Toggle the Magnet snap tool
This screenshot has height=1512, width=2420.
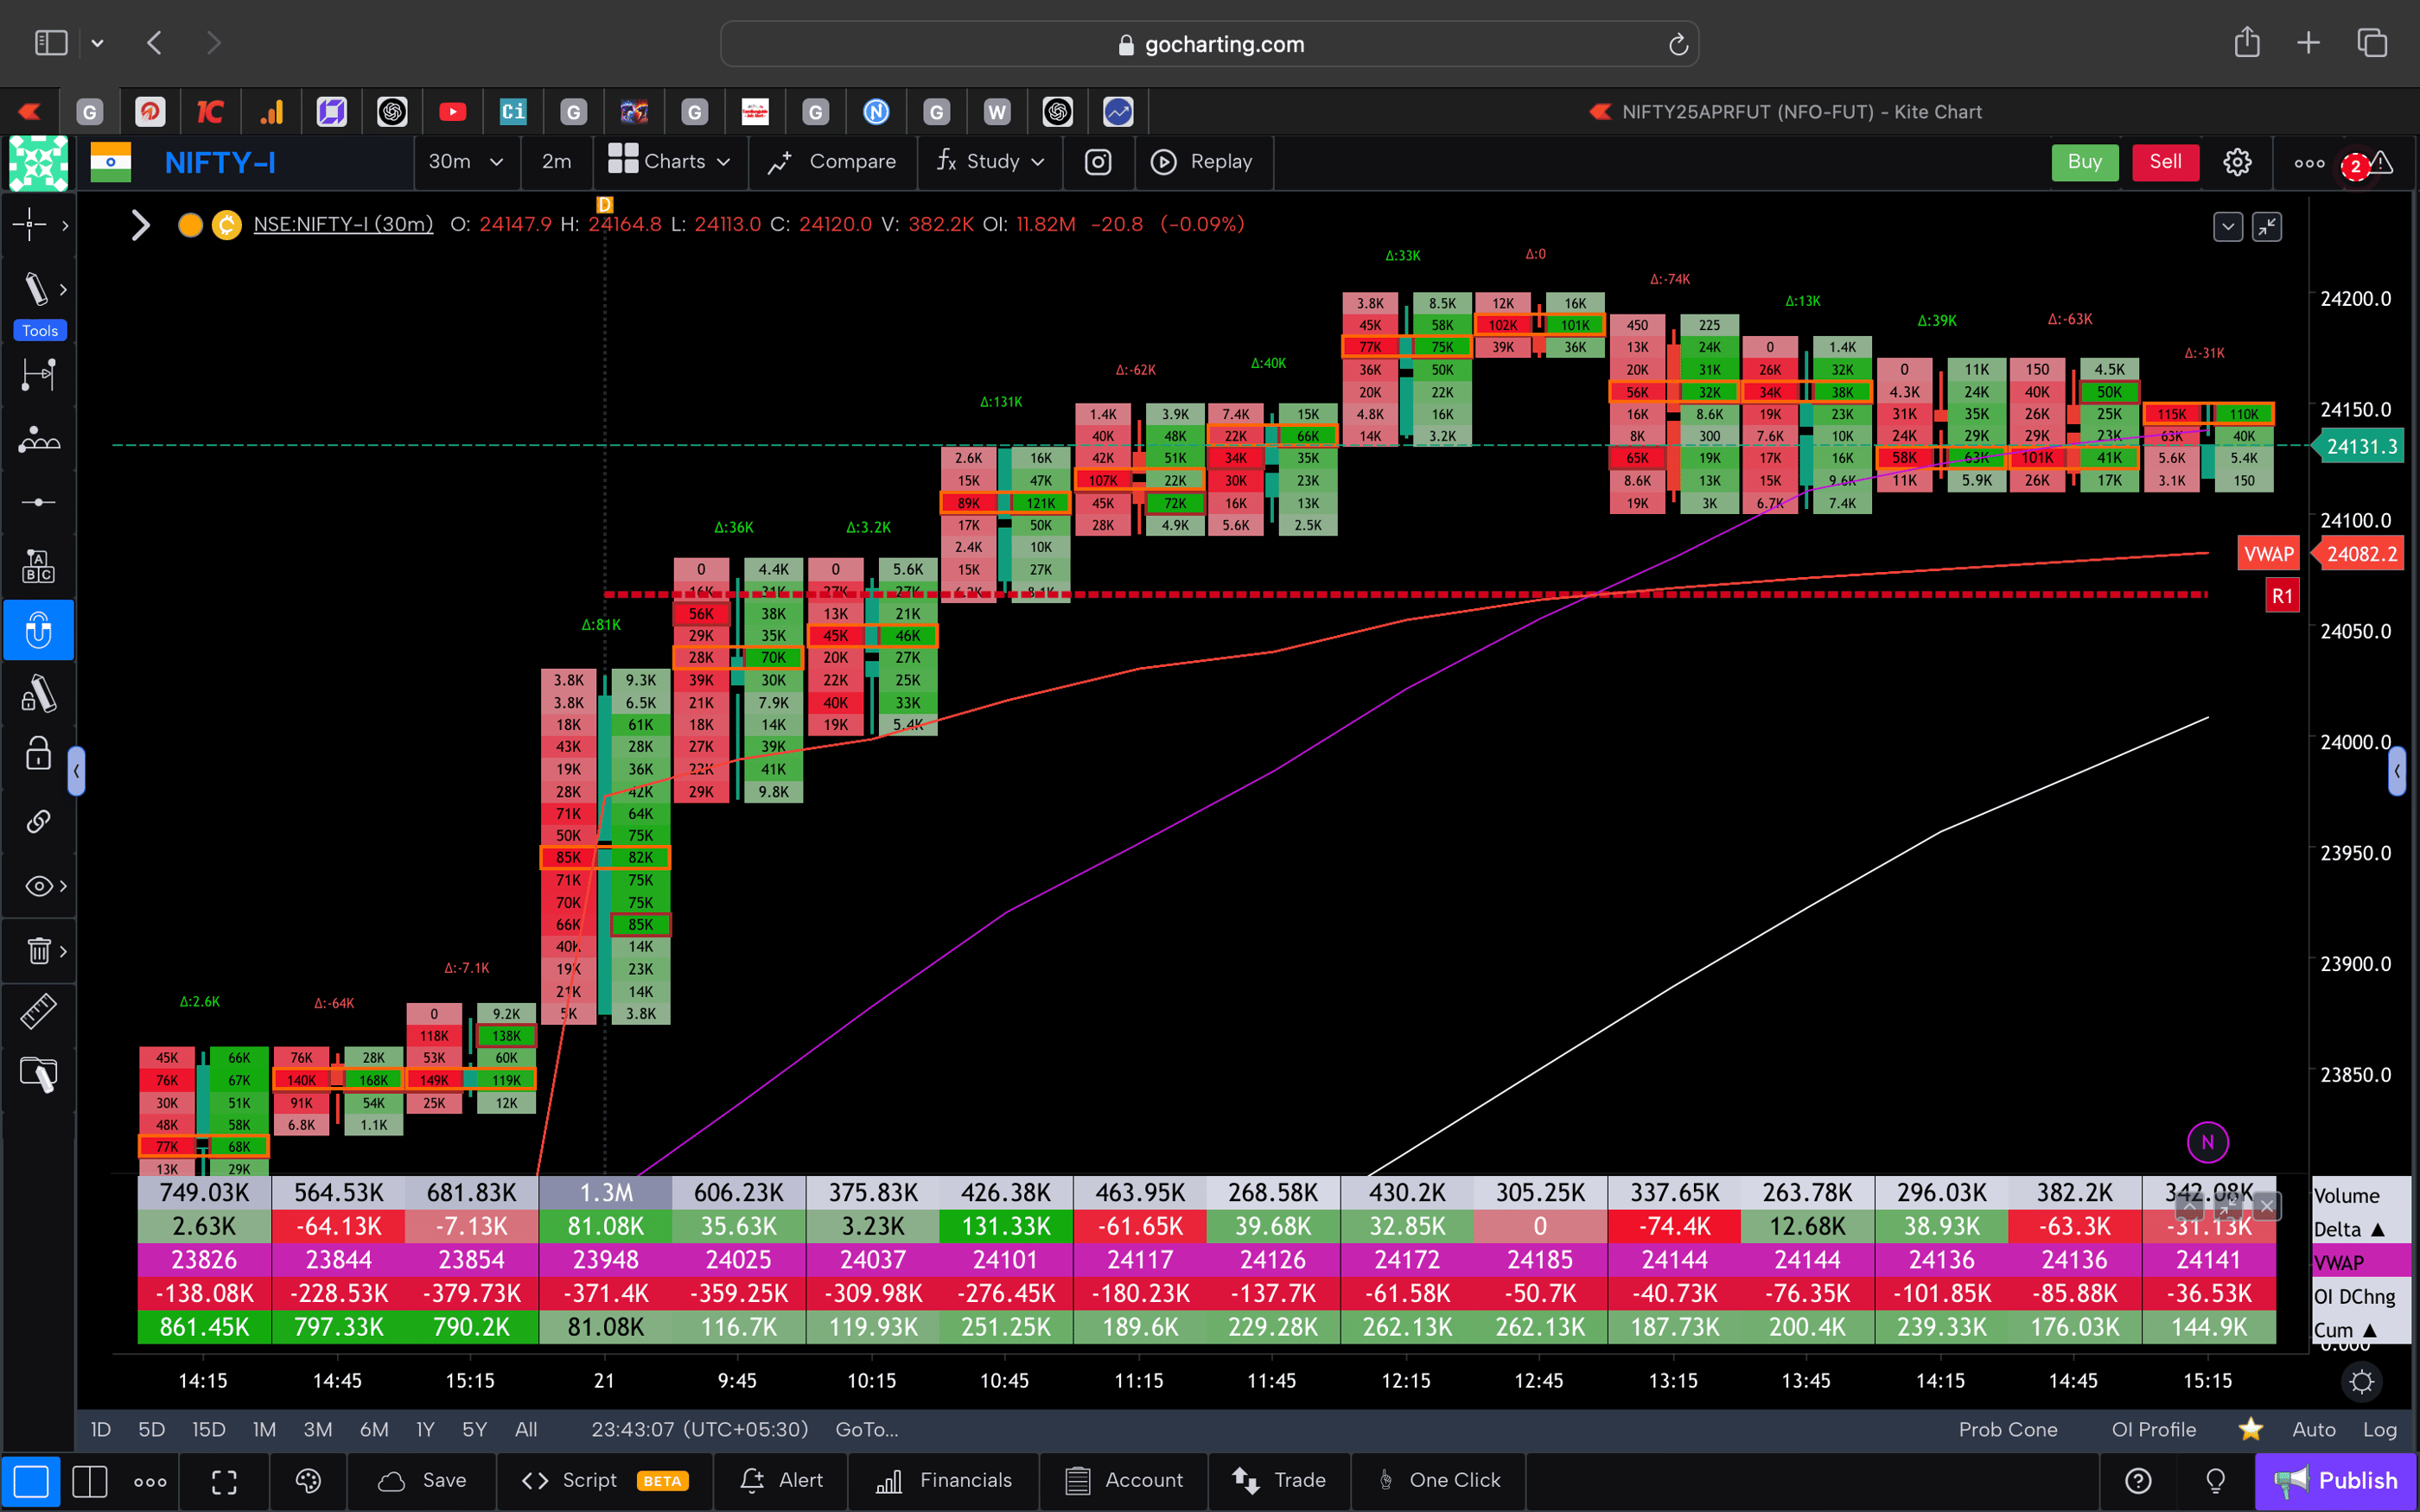(39, 630)
